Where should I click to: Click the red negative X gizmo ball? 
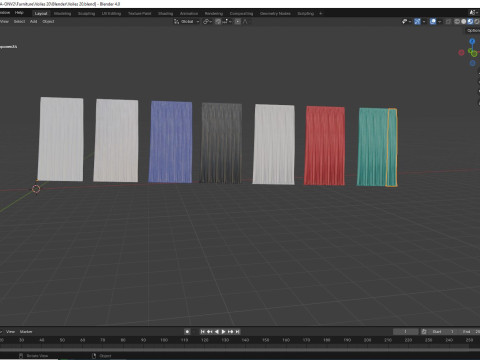[x=461, y=53]
